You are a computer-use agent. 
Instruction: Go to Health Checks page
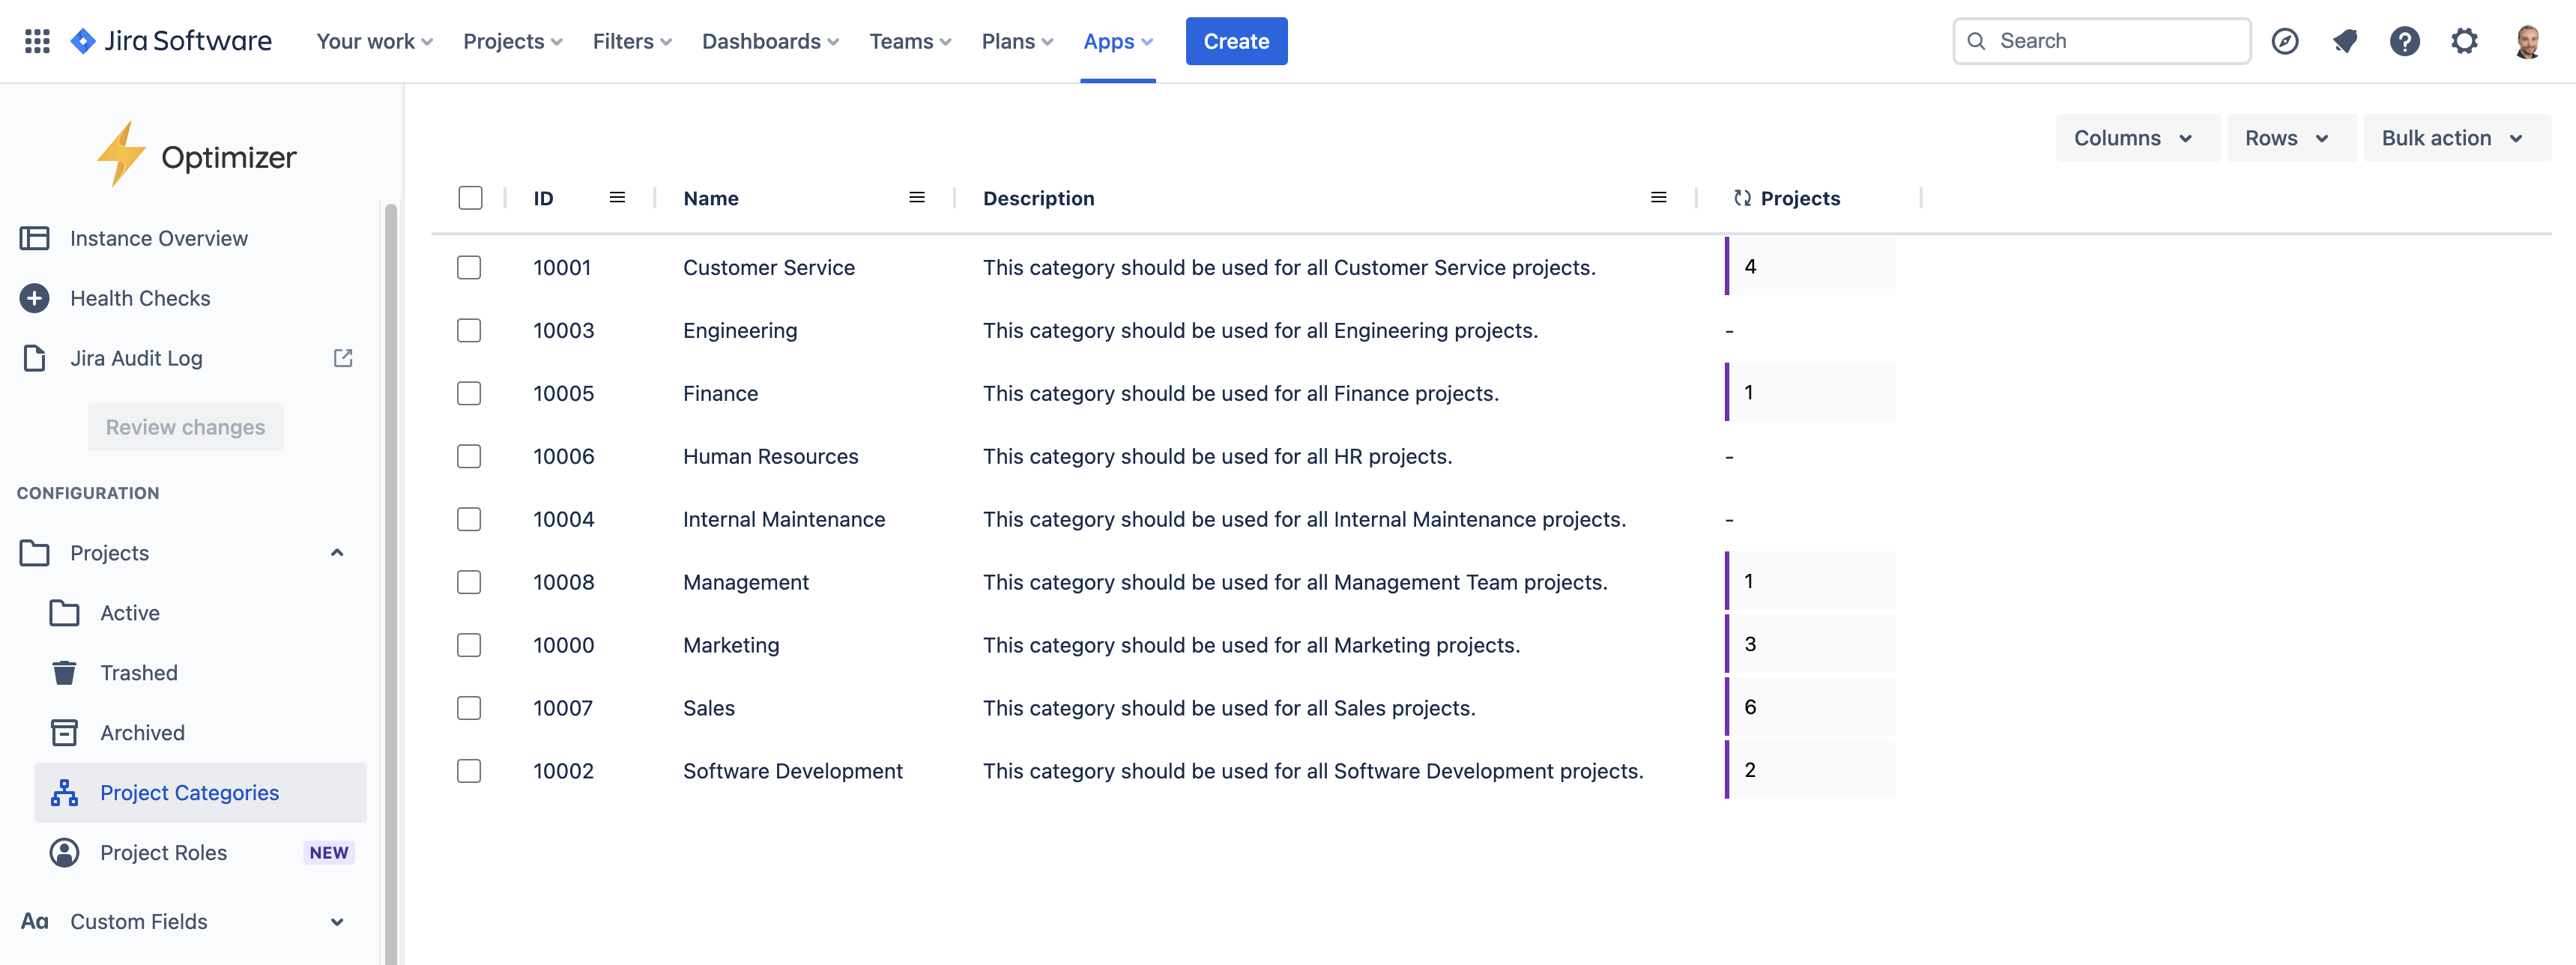(140, 298)
